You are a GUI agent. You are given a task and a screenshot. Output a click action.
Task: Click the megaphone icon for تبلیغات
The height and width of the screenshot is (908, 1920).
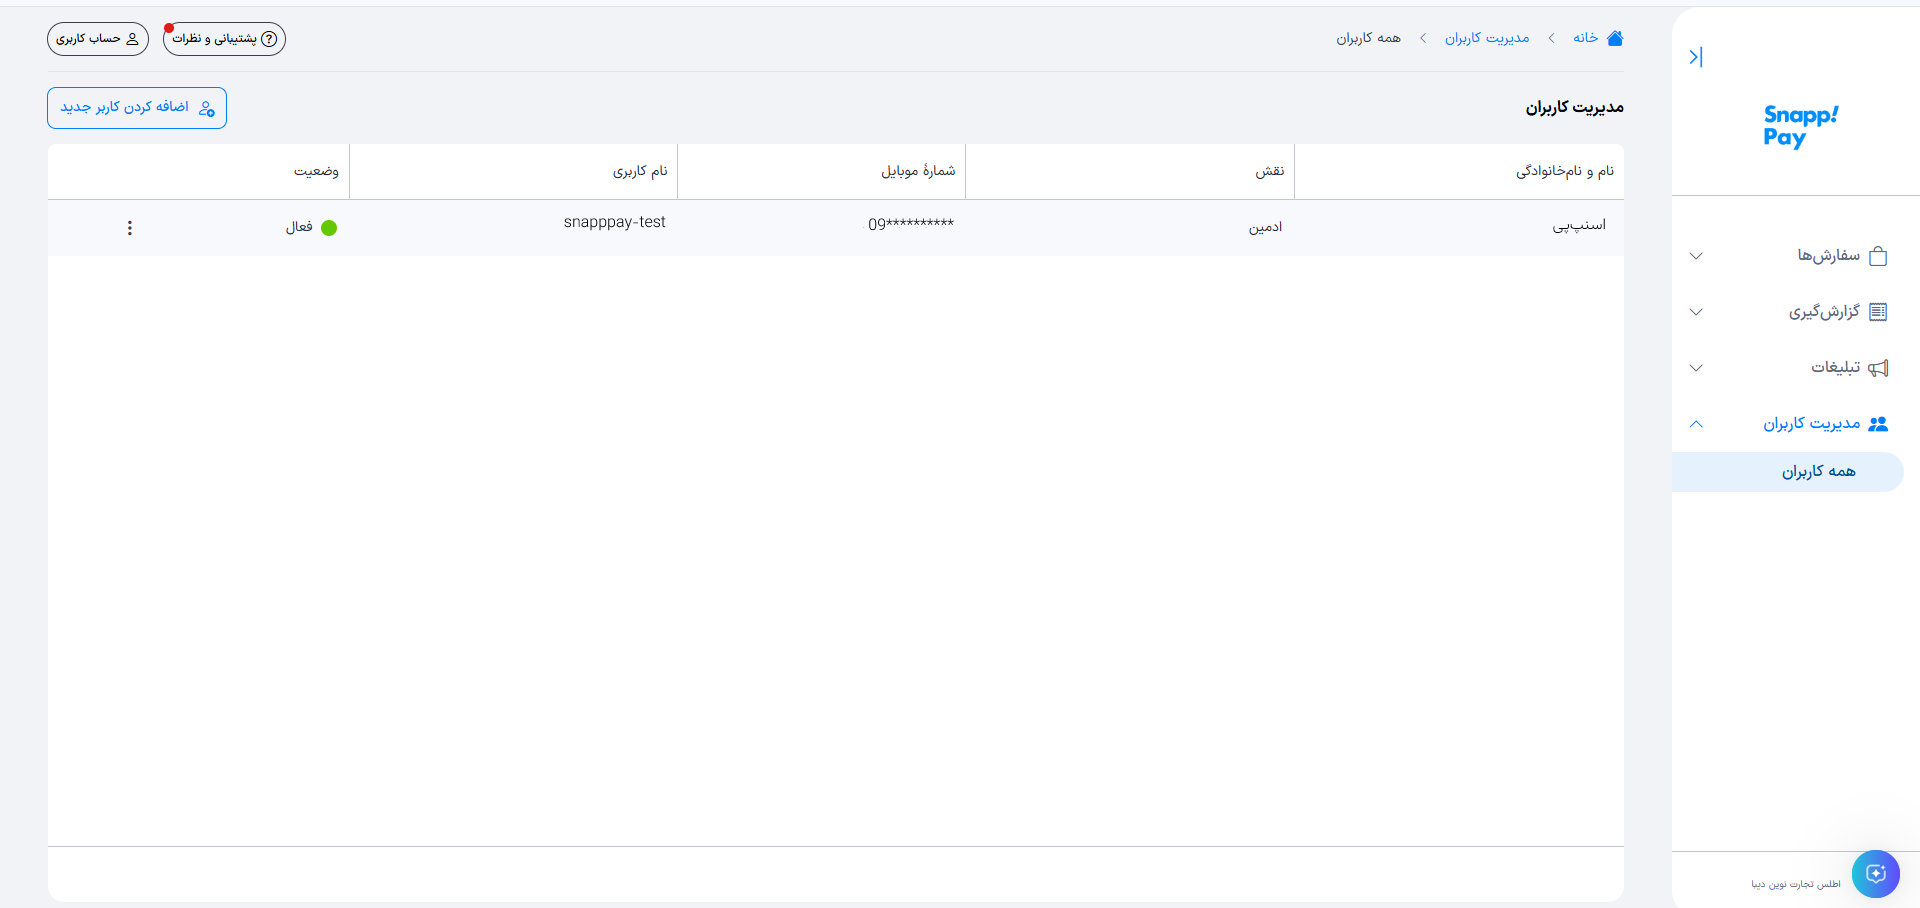pyautogui.click(x=1878, y=368)
